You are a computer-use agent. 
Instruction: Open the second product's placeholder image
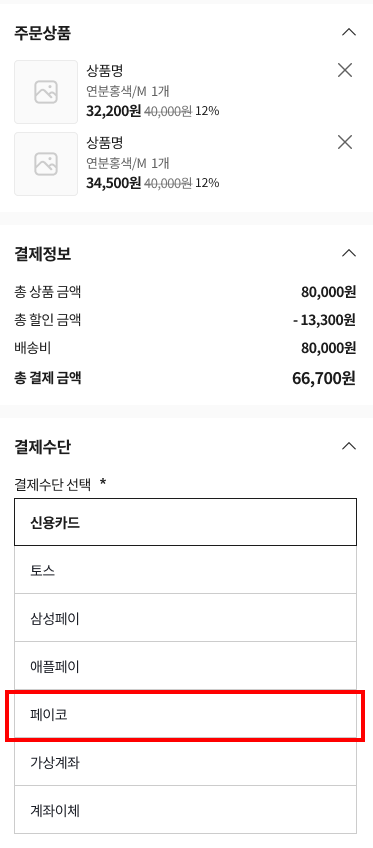click(46, 164)
